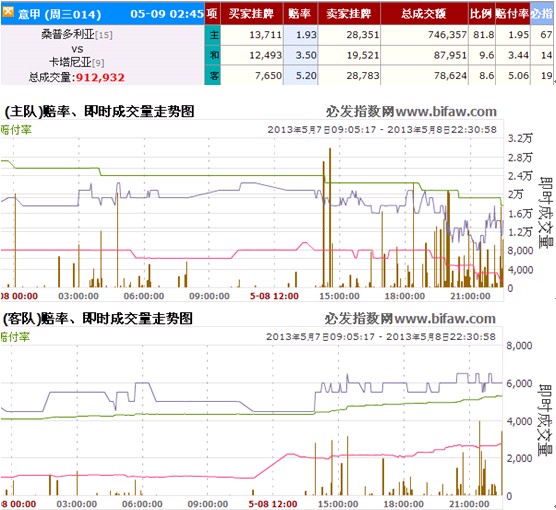The height and width of the screenshot is (510, 556).
Task: Click the home odds value 1.93
Action: click(x=306, y=35)
